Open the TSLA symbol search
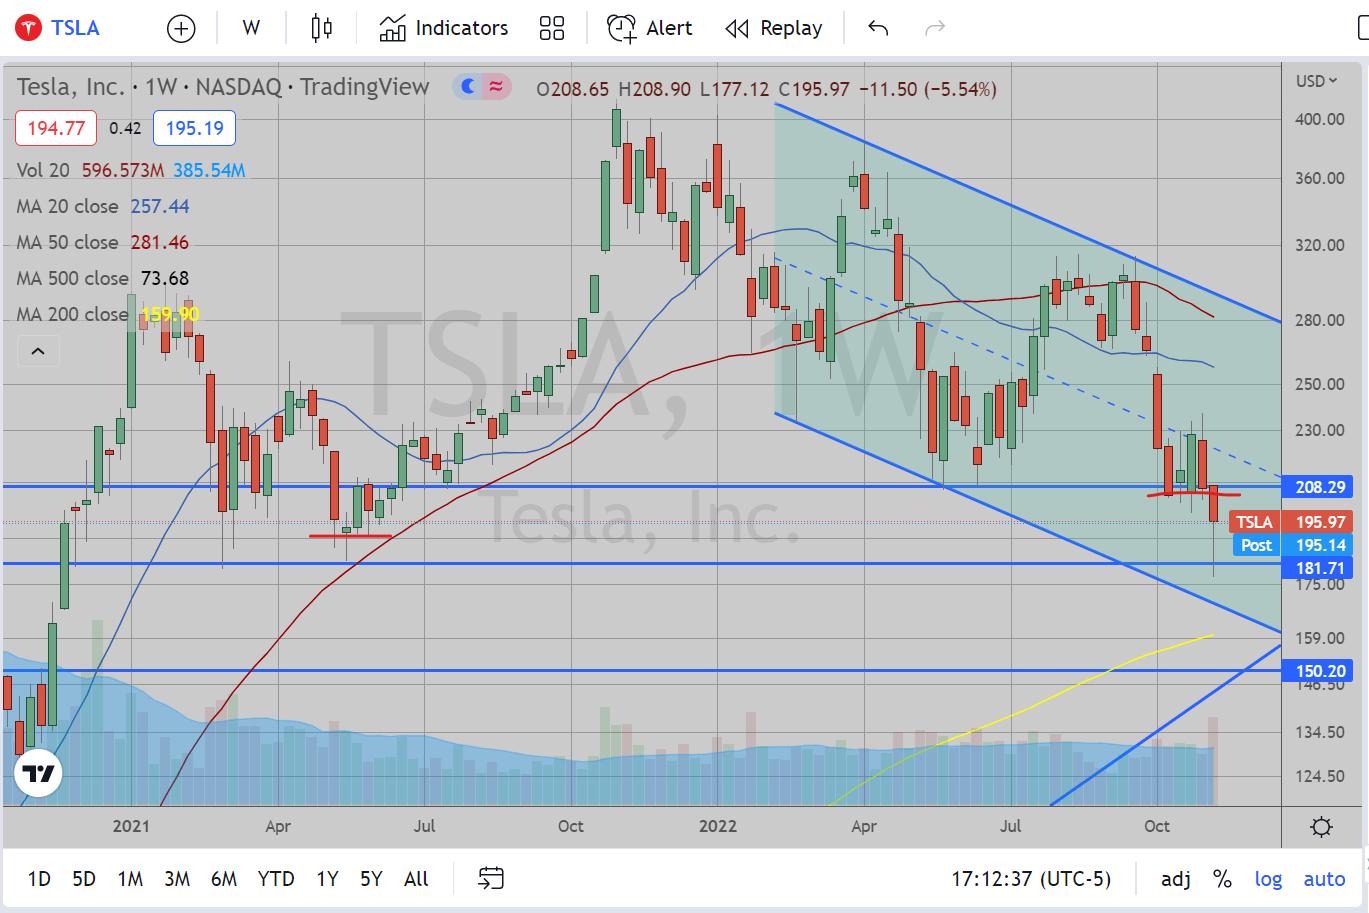Viewport: 1369px width, 913px height. [58, 28]
